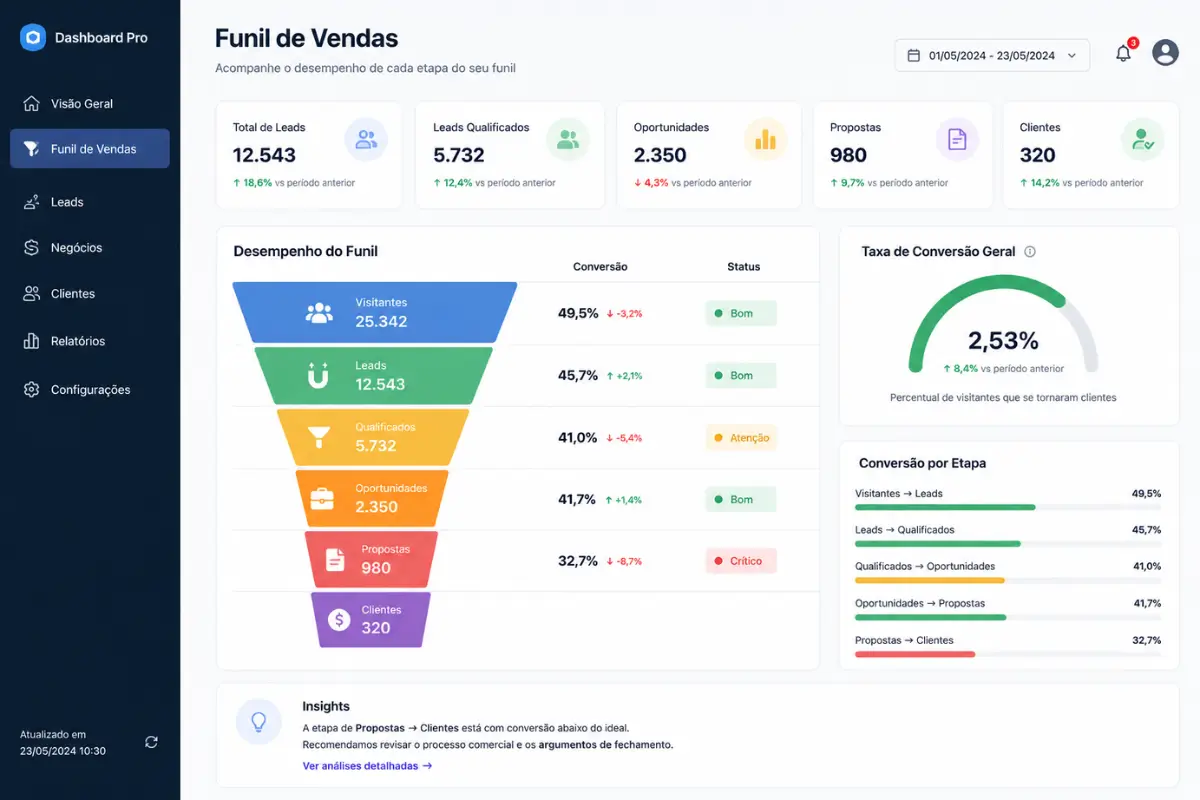Screen dimensions: 1200x800
Task: Click the 49,5% conversion value in funnel table
Action: click(578, 313)
